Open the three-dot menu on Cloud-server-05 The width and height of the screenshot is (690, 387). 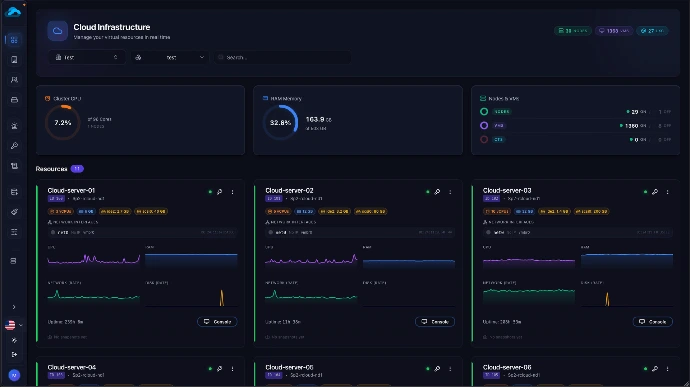(450, 369)
